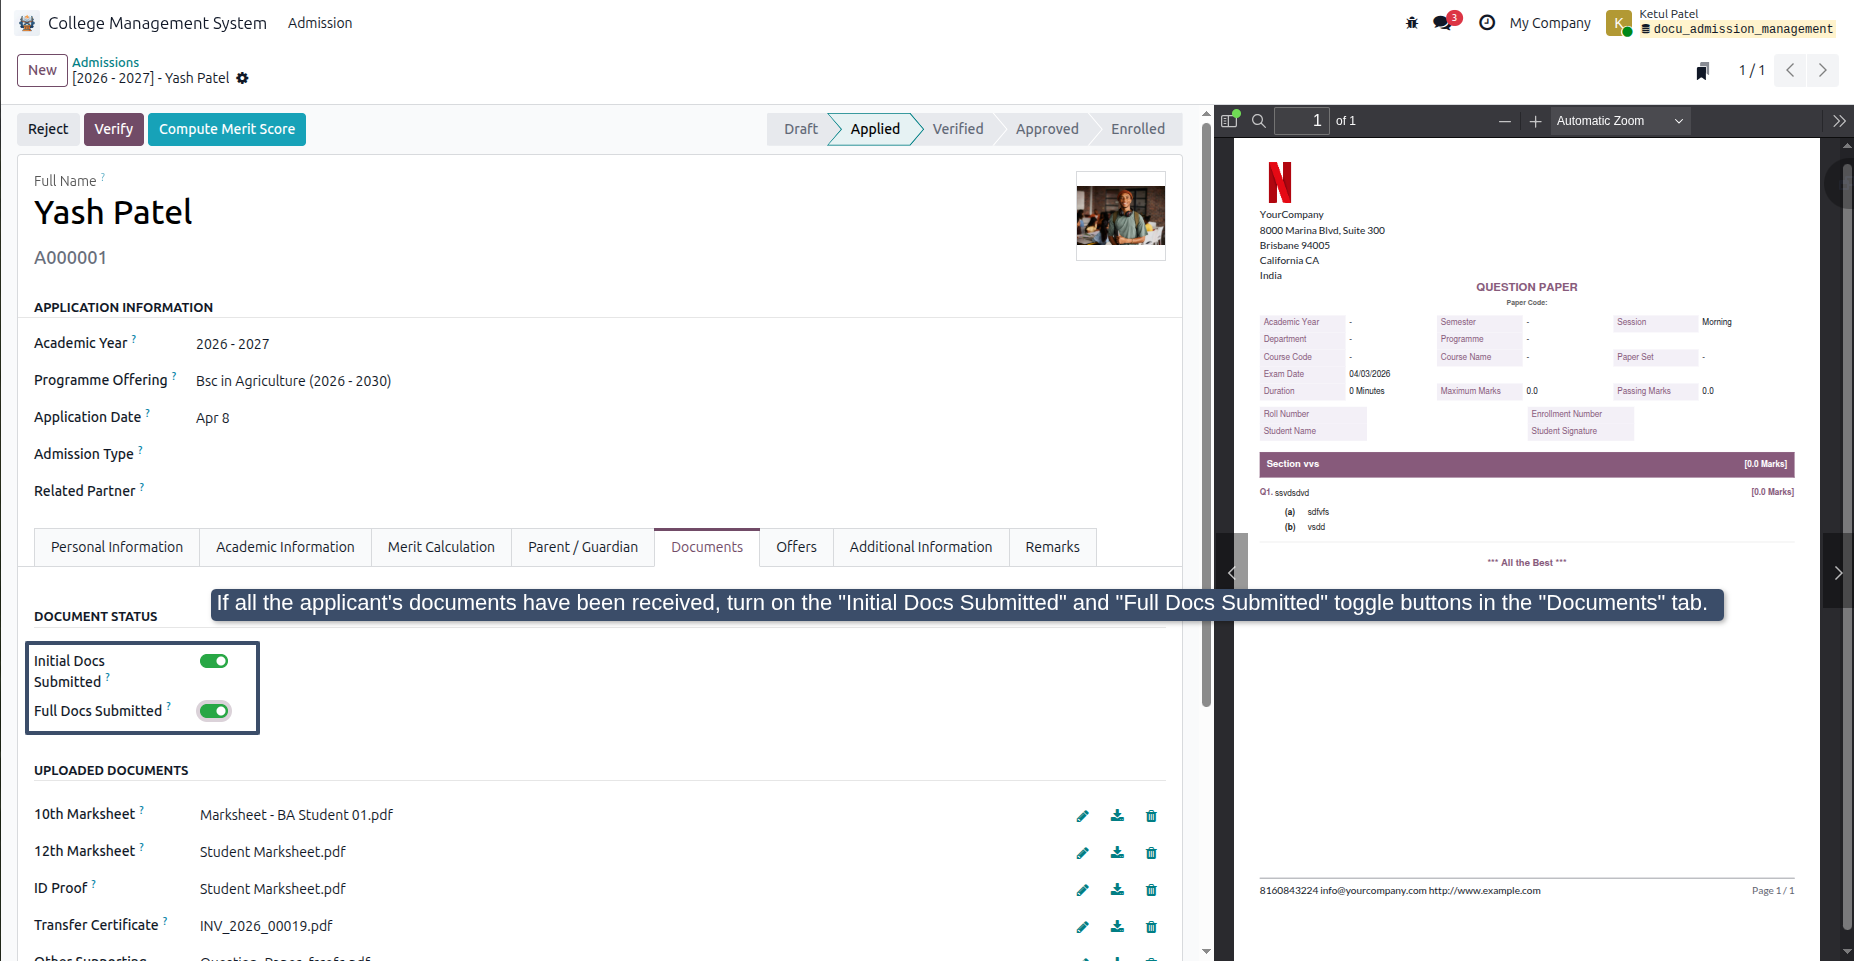Open the conversations chat icon
Screen dimensions: 1854x961
coord(1442,23)
